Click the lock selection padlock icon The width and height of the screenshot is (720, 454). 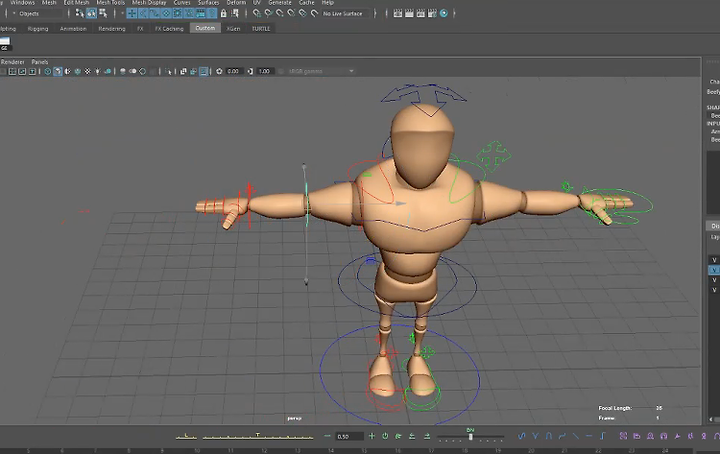224,13
